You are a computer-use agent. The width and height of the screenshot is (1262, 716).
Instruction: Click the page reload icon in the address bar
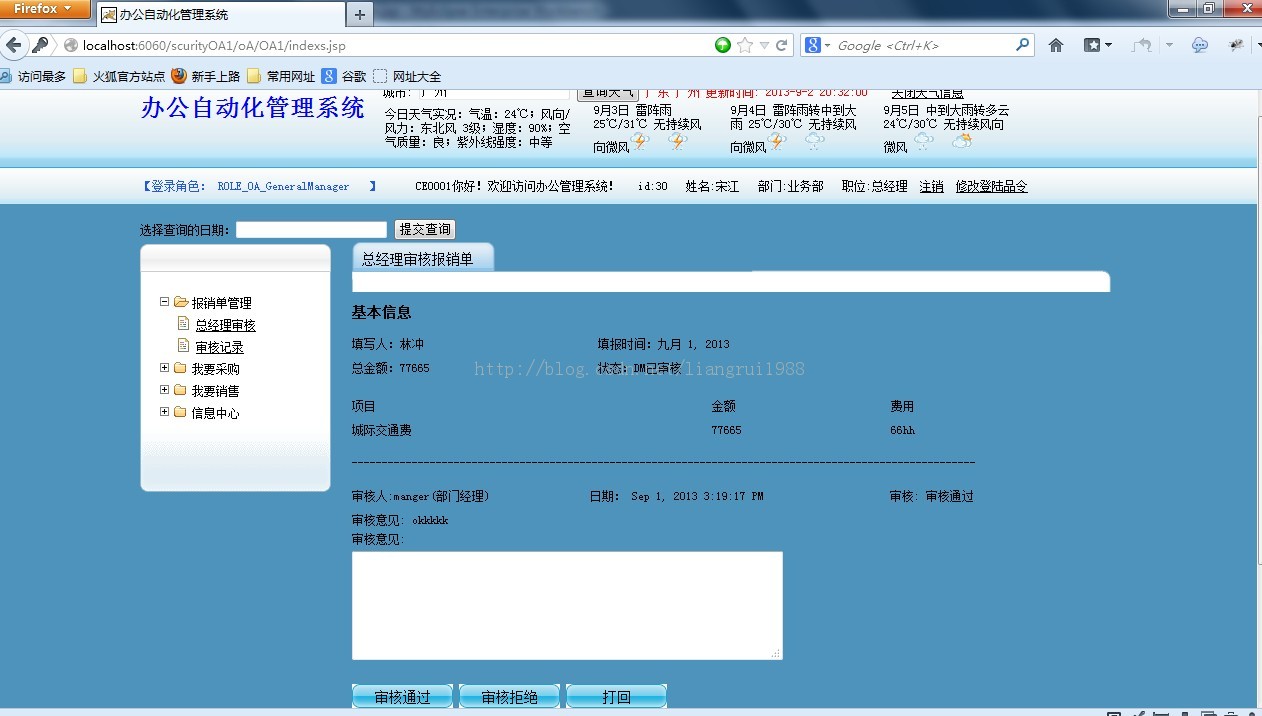(783, 45)
